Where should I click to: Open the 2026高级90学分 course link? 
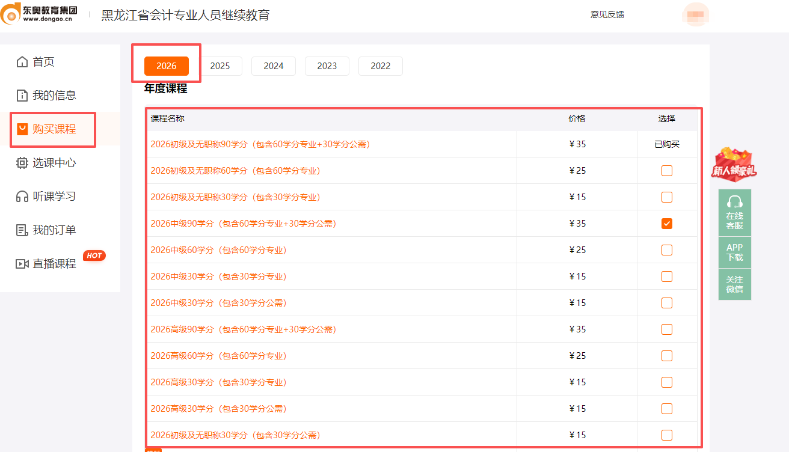[x=243, y=329]
